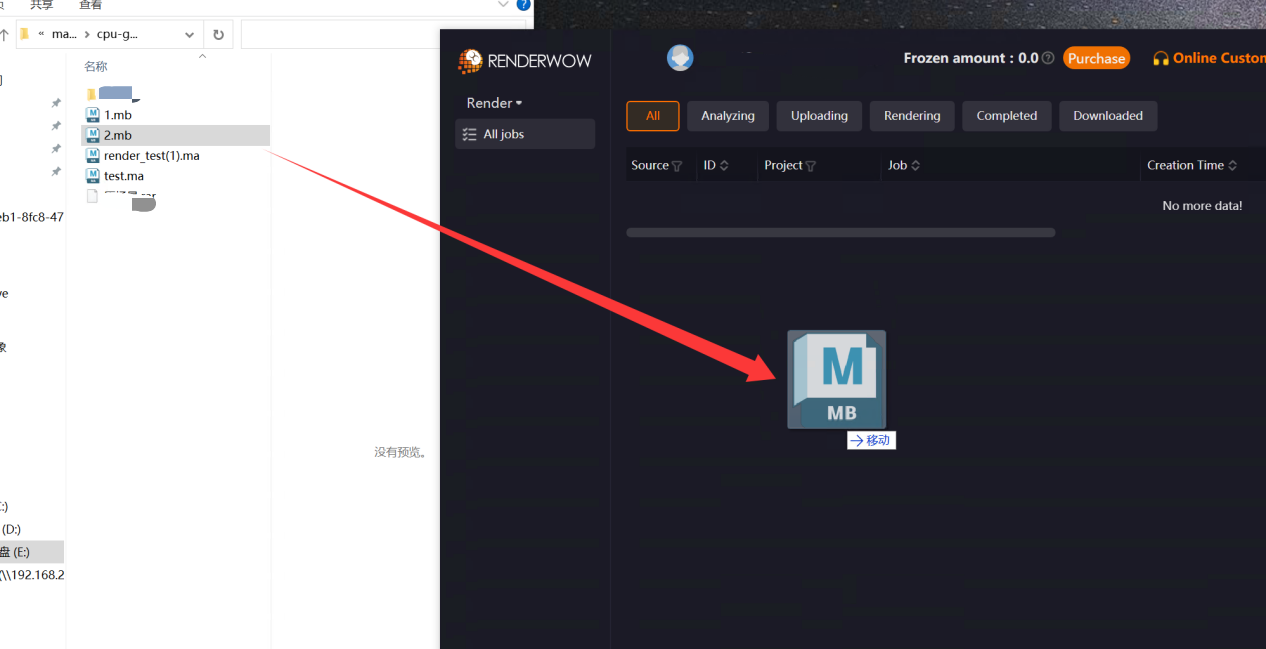Select the eb1-8fc8-47 navigation item

pos(32,217)
